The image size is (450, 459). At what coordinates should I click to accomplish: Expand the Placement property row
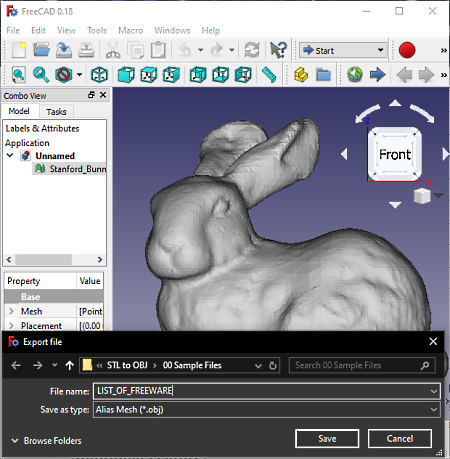click(x=11, y=326)
